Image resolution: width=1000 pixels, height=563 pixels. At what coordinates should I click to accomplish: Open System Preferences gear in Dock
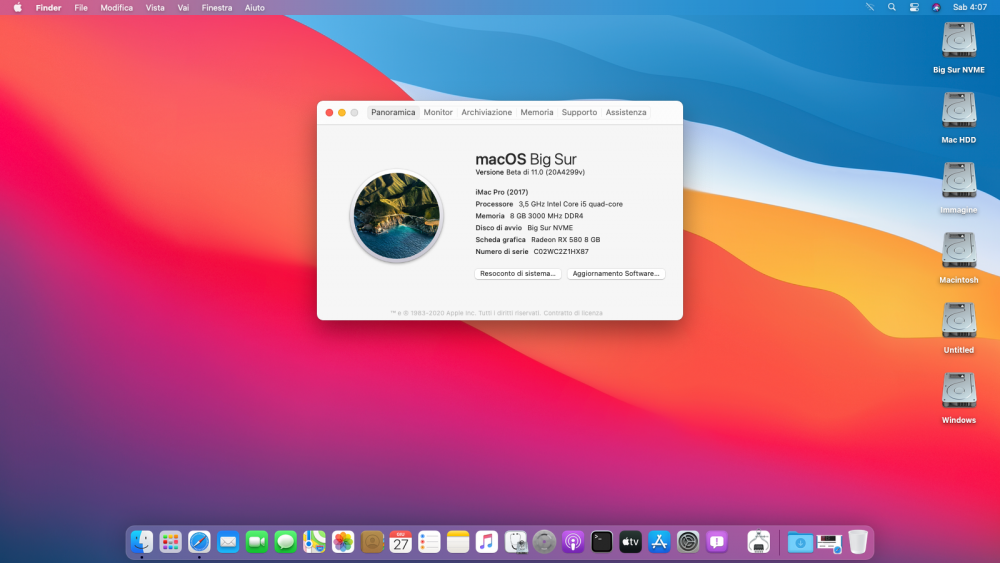pyautogui.click(x=688, y=542)
